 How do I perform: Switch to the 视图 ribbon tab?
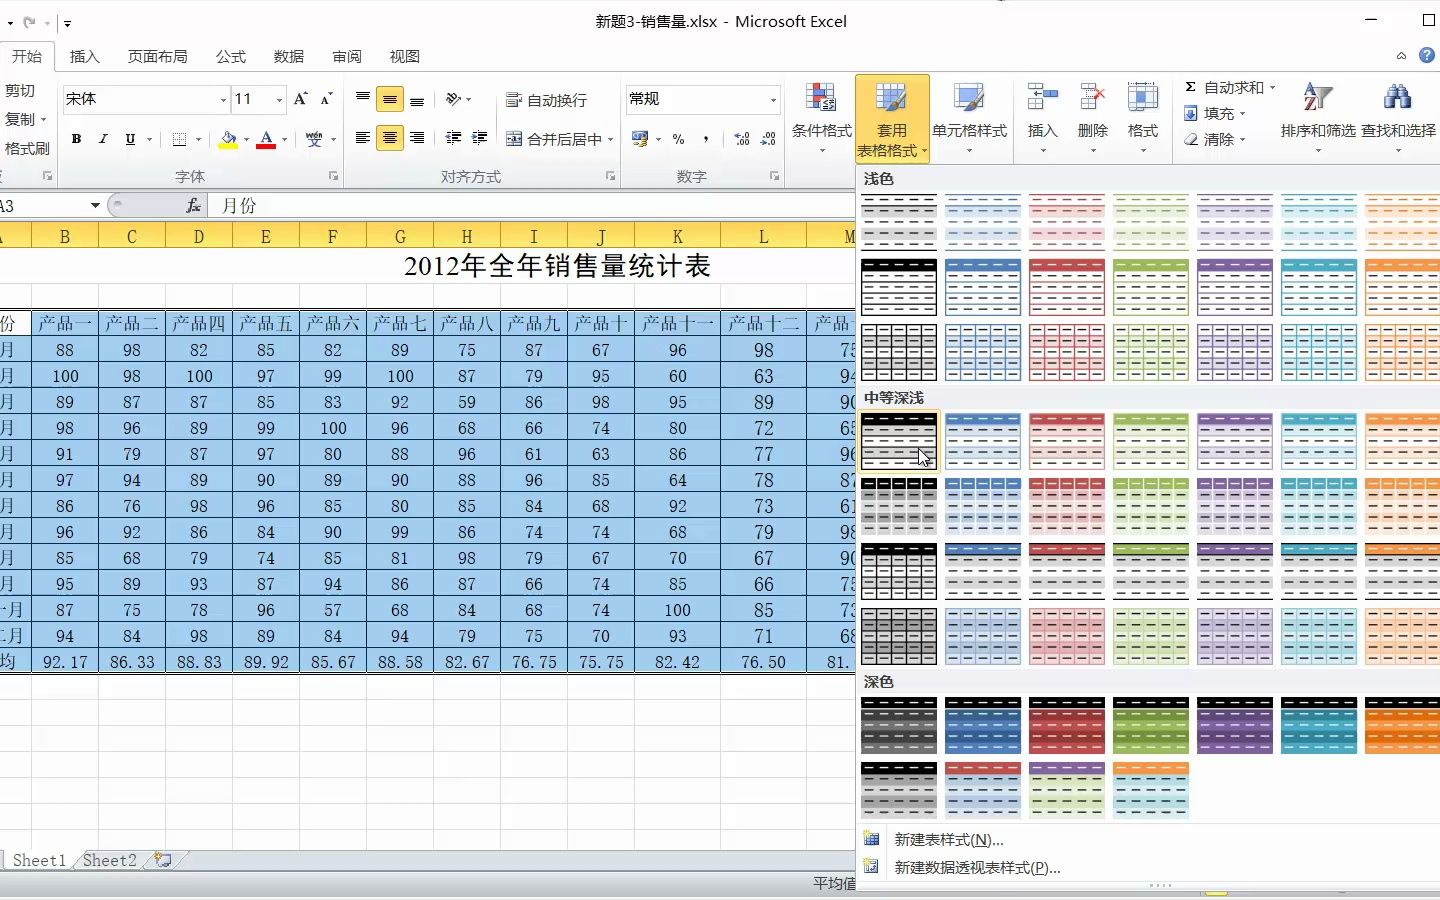[x=405, y=56]
